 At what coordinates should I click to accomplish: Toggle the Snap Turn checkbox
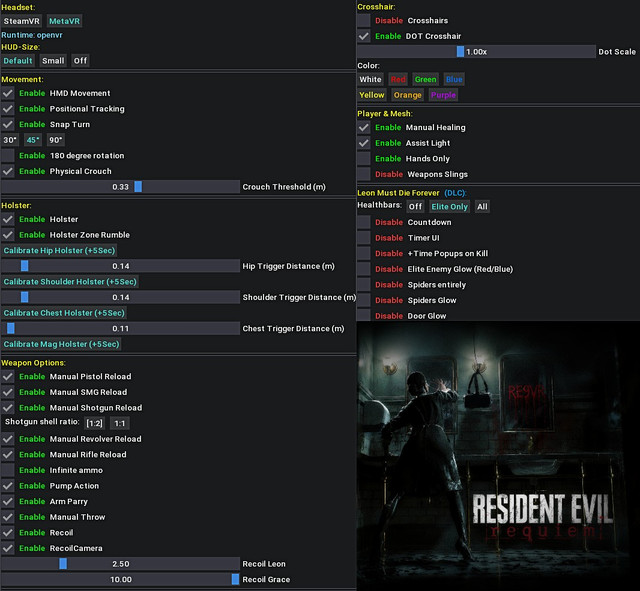tap(8, 124)
